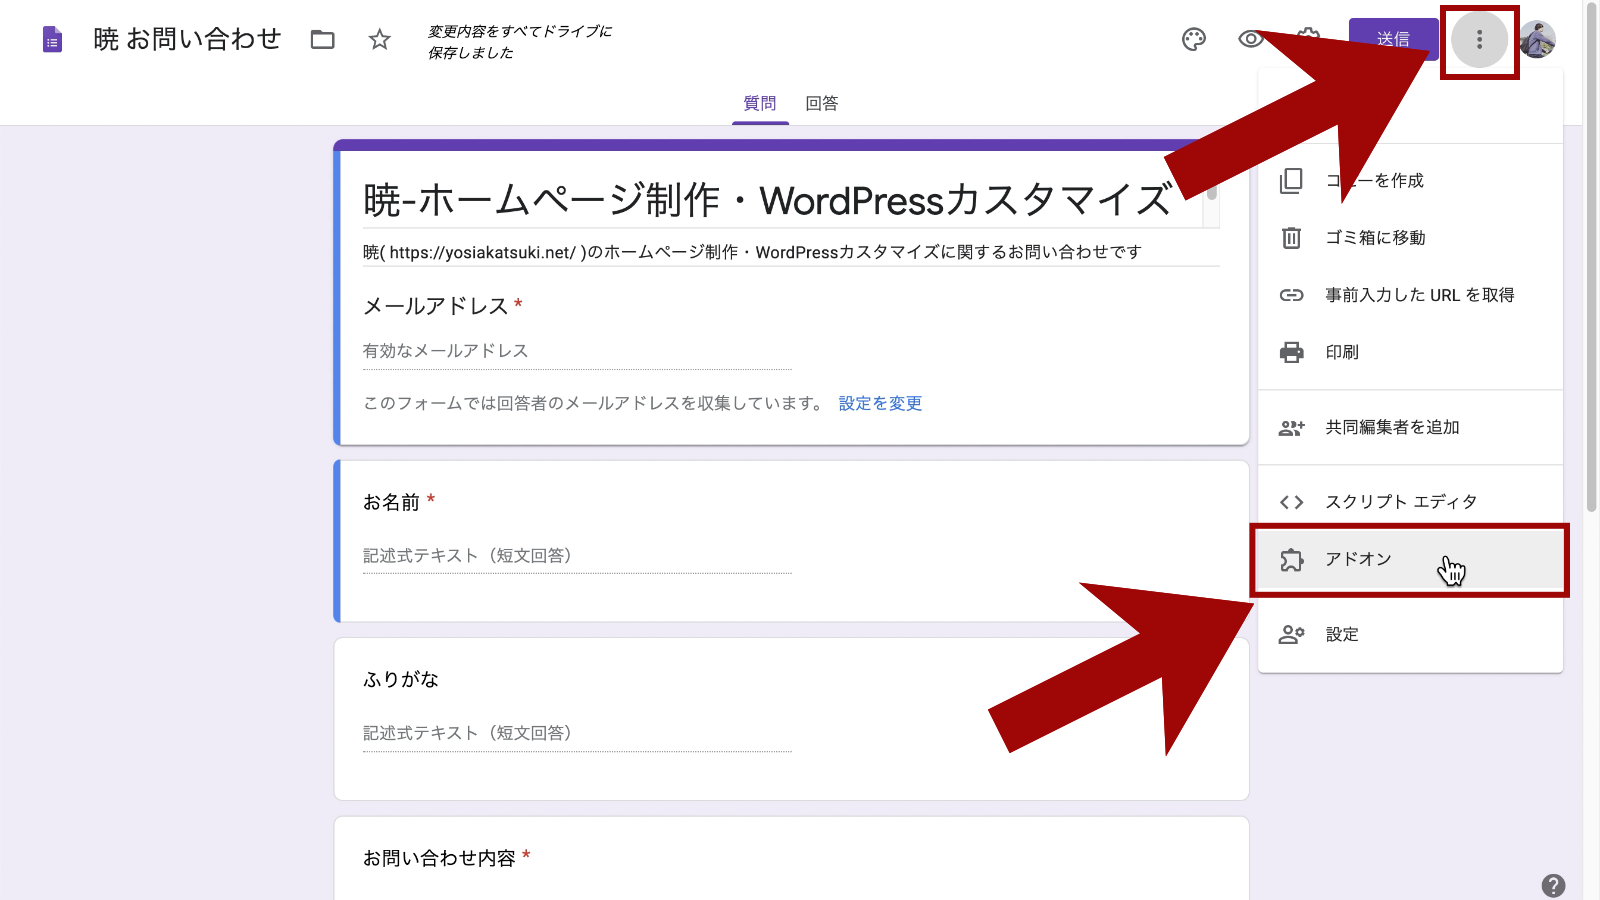Click the title box small scrollbar
This screenshot has height=900, width=1600.
pyautogui.click(x=1212, y=190)
